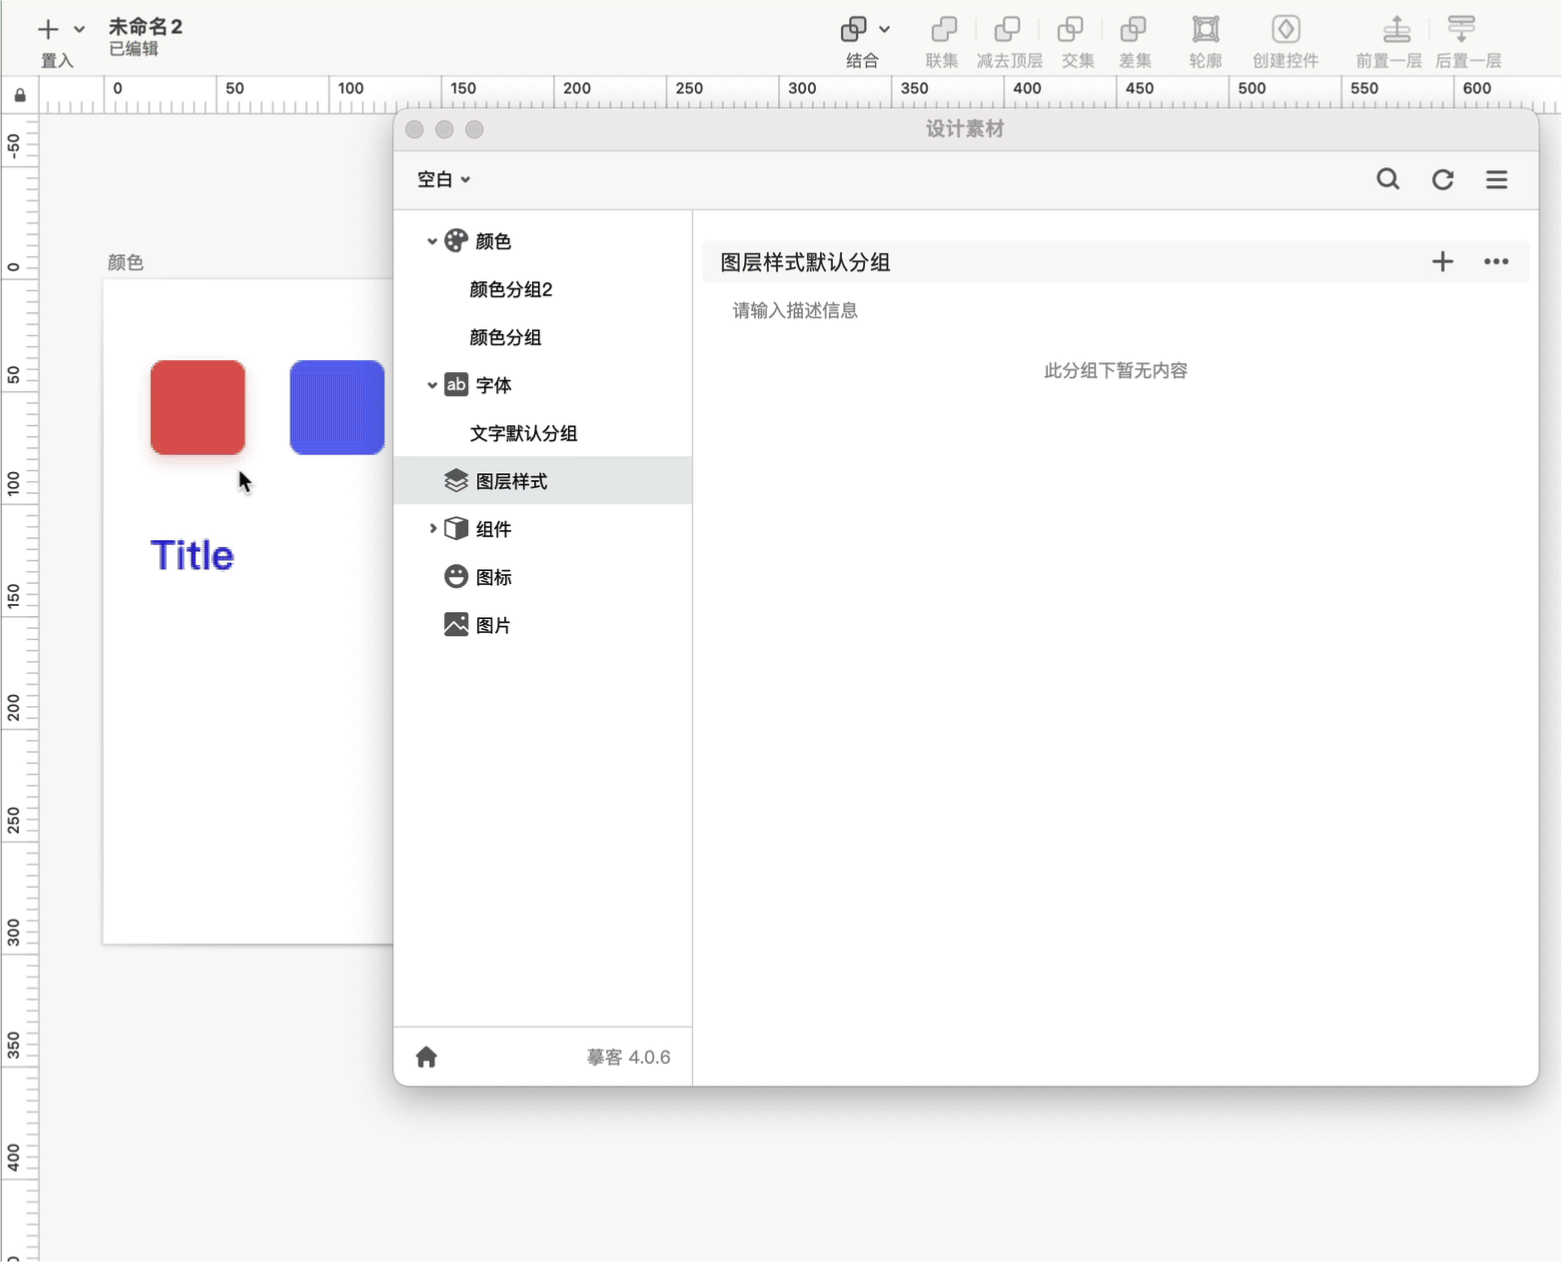This screenshot has width=1562, height=1262.
Task: Click the 请输入描述信息 description field
Action: (795, 311)
